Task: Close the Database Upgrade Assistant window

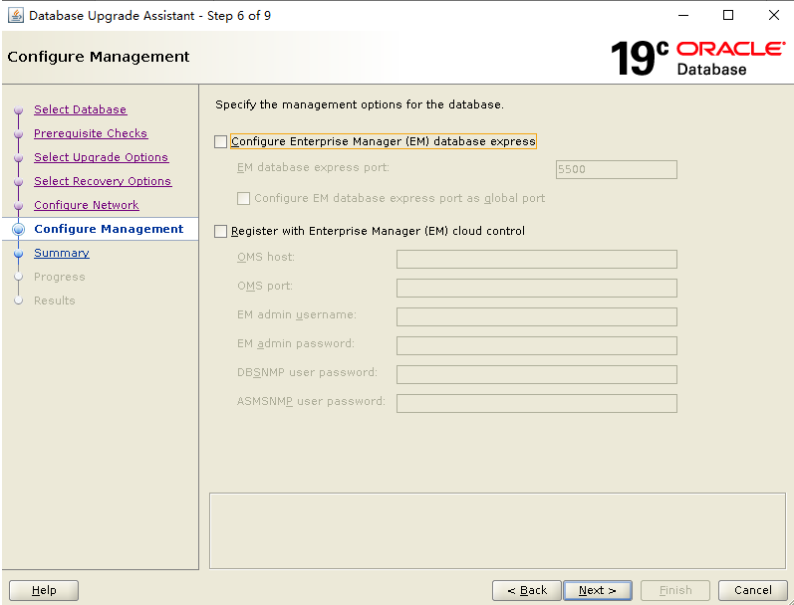Action: point(774,16)
